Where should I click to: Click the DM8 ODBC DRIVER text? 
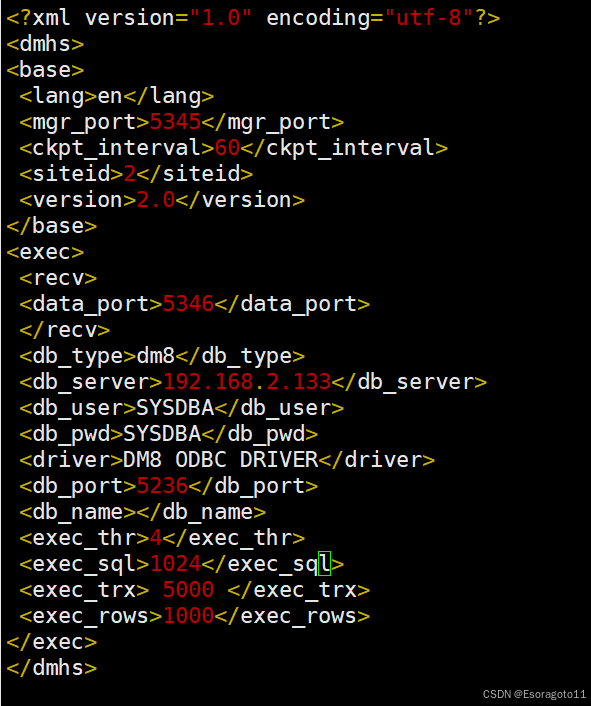coord(221,460)
